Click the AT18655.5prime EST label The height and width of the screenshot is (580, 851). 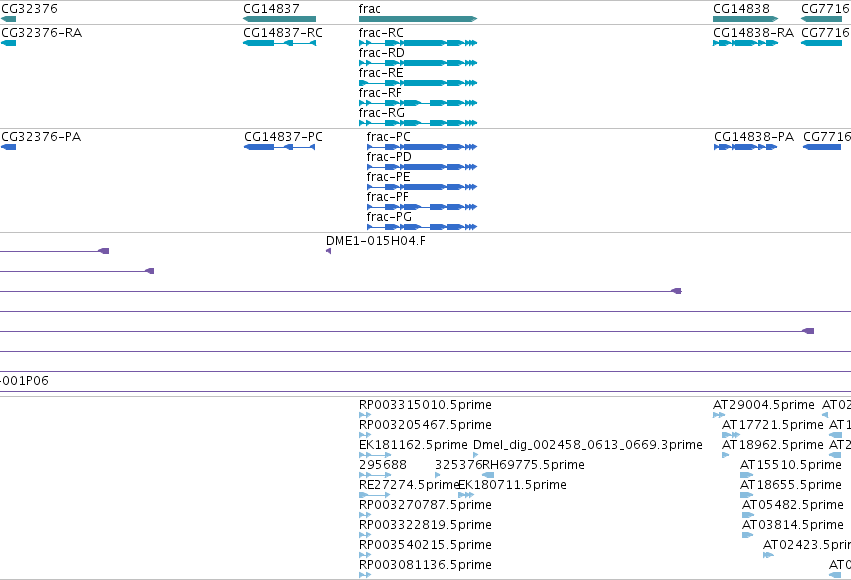pyautogui.click(x=791, y=485)
